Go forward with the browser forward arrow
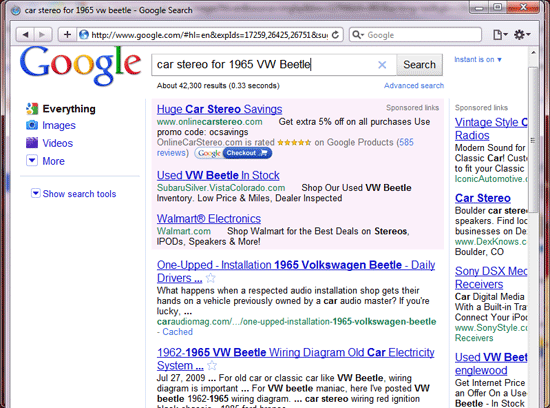550x408 pixels. tap(43, 34)
